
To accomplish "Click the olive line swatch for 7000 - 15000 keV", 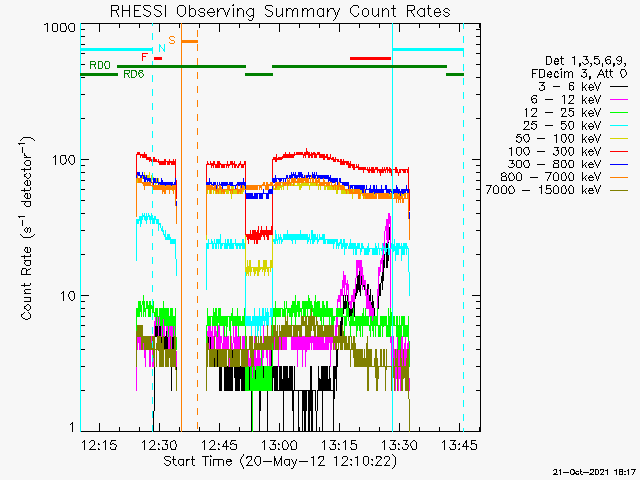I will coord(619,190).
